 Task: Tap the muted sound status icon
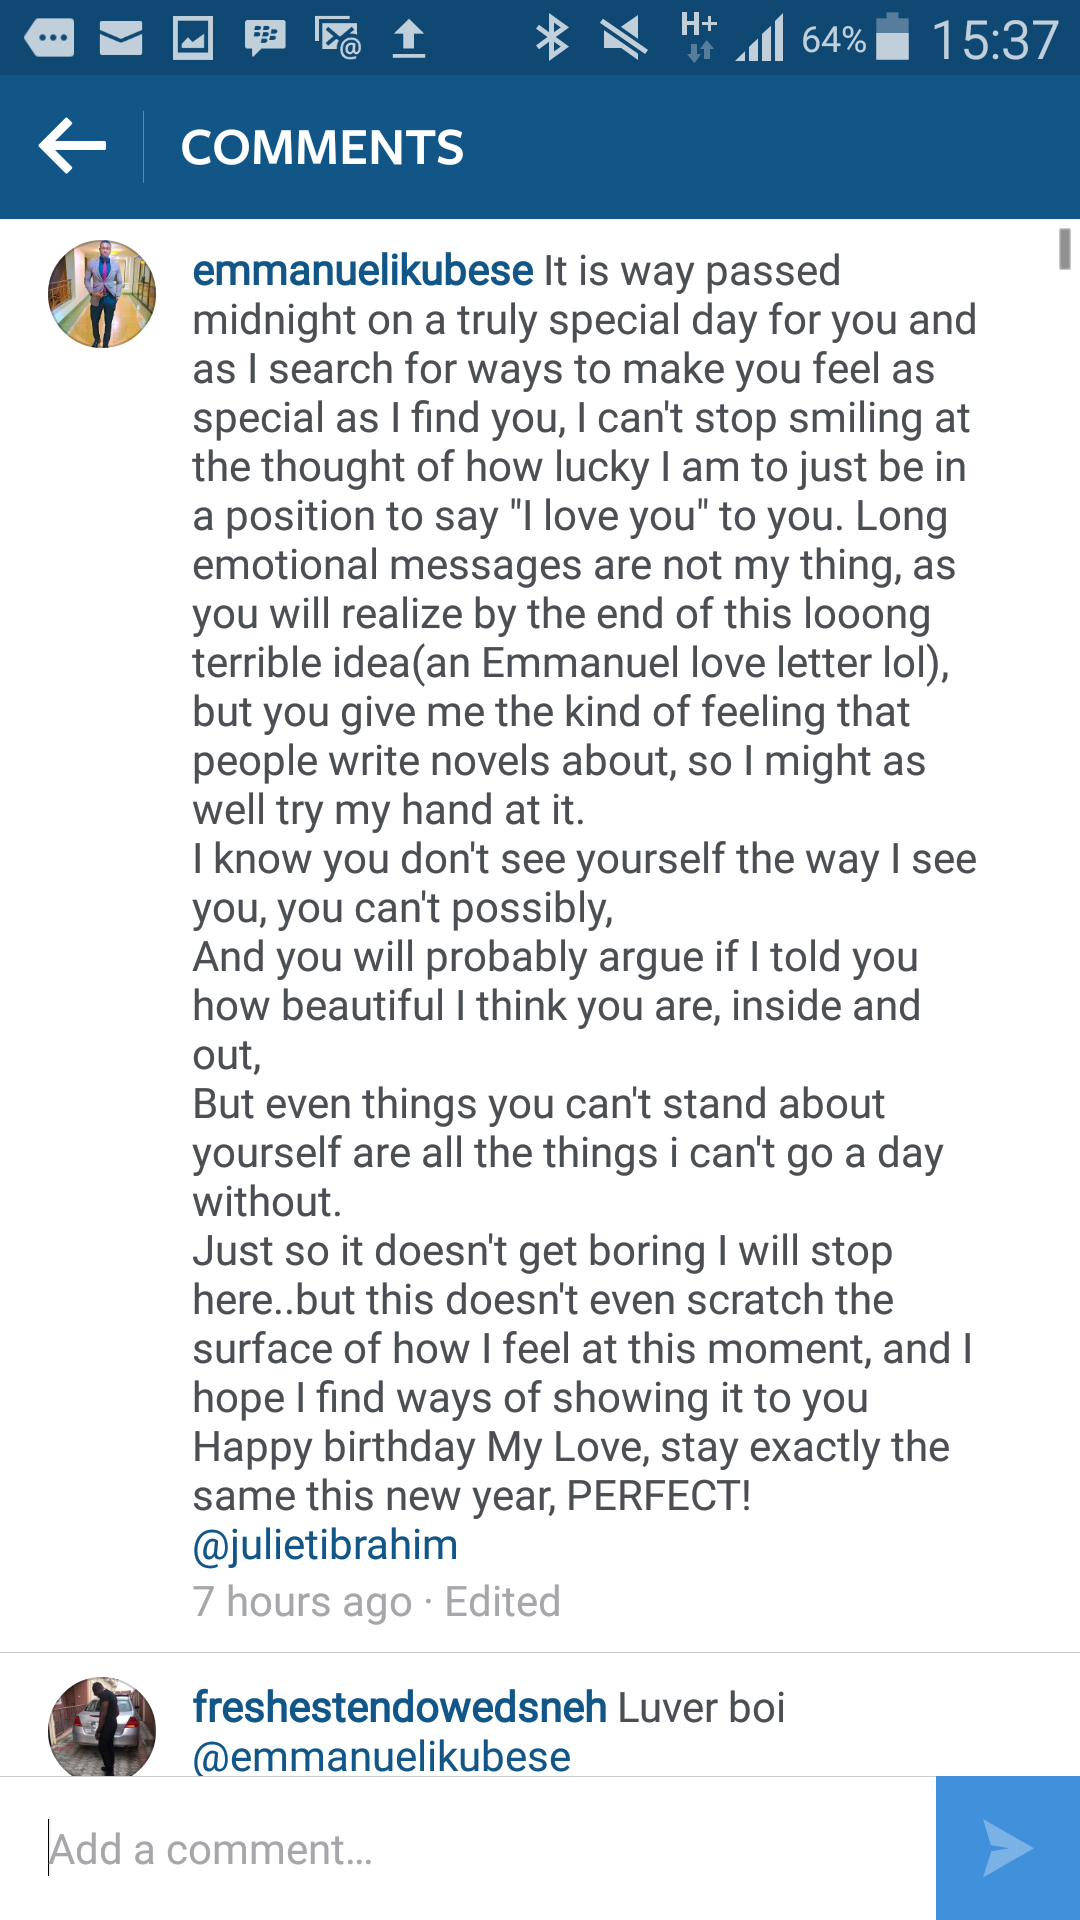(x=624, y=39)
